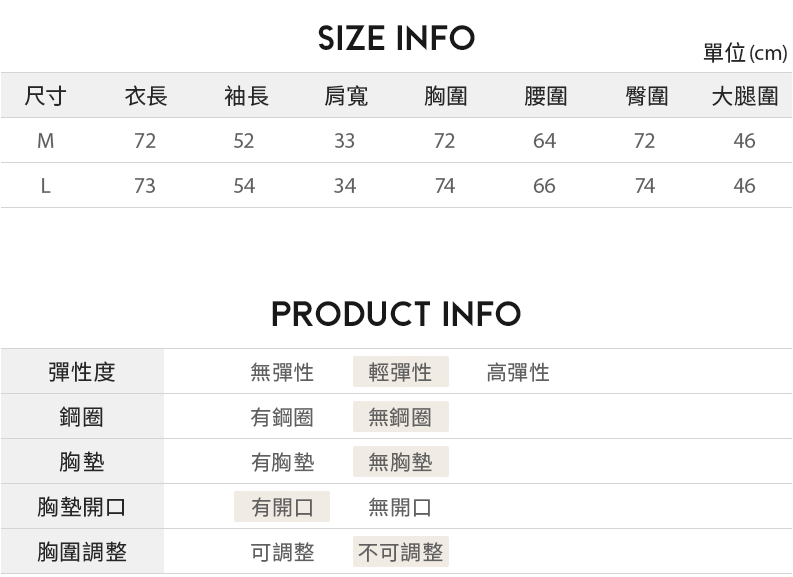
Task: Select the L size row label
Action: (45, 186)
